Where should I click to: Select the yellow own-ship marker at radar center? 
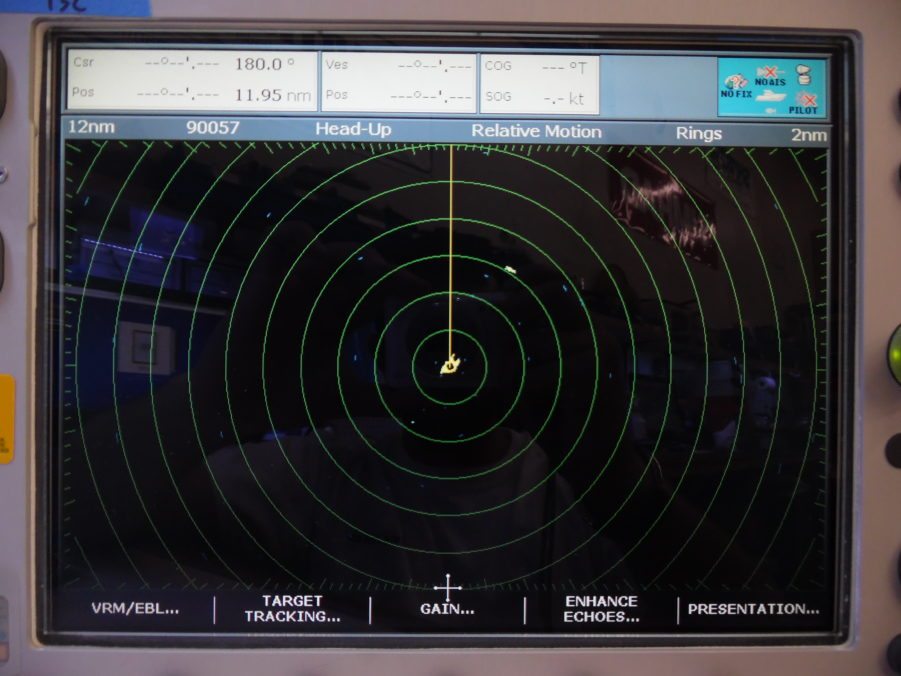pyautogui.click(x=450, y=364)
